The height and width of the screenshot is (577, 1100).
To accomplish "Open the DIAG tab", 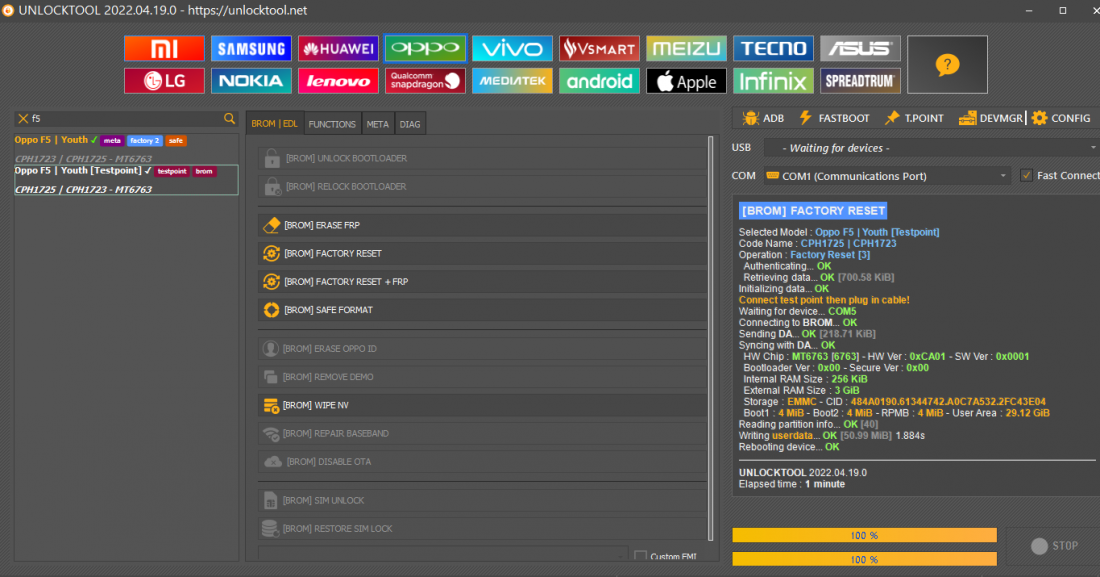I will coord(410,124).
